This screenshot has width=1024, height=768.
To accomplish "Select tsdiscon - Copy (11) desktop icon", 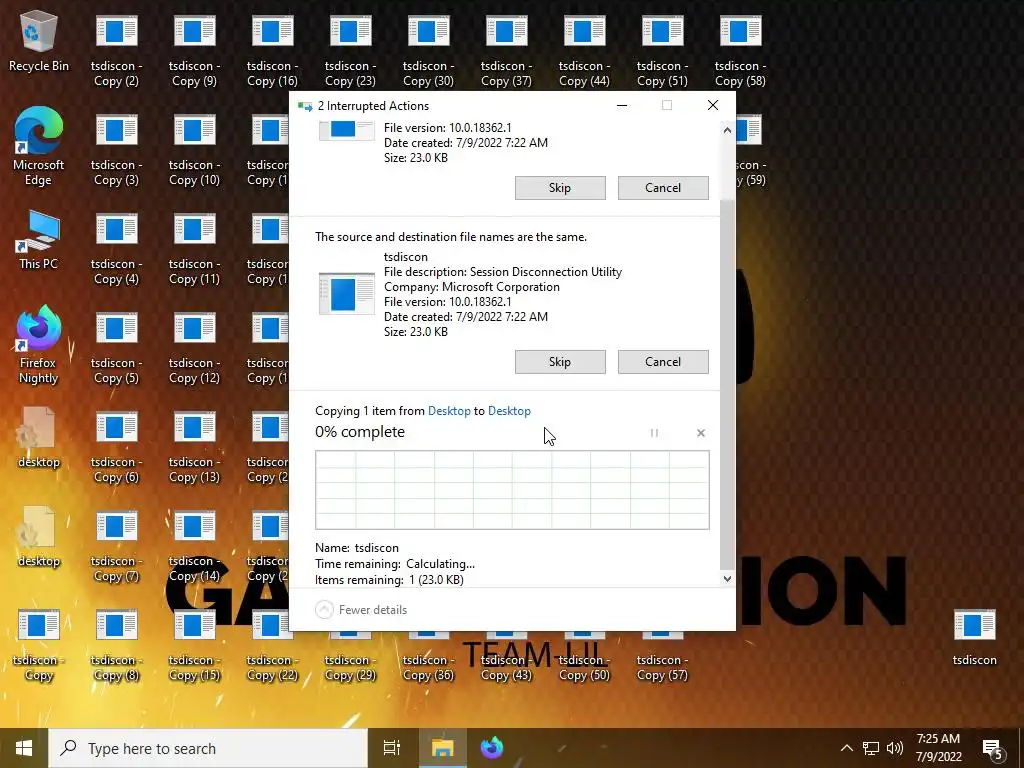I will pos(194,250).
